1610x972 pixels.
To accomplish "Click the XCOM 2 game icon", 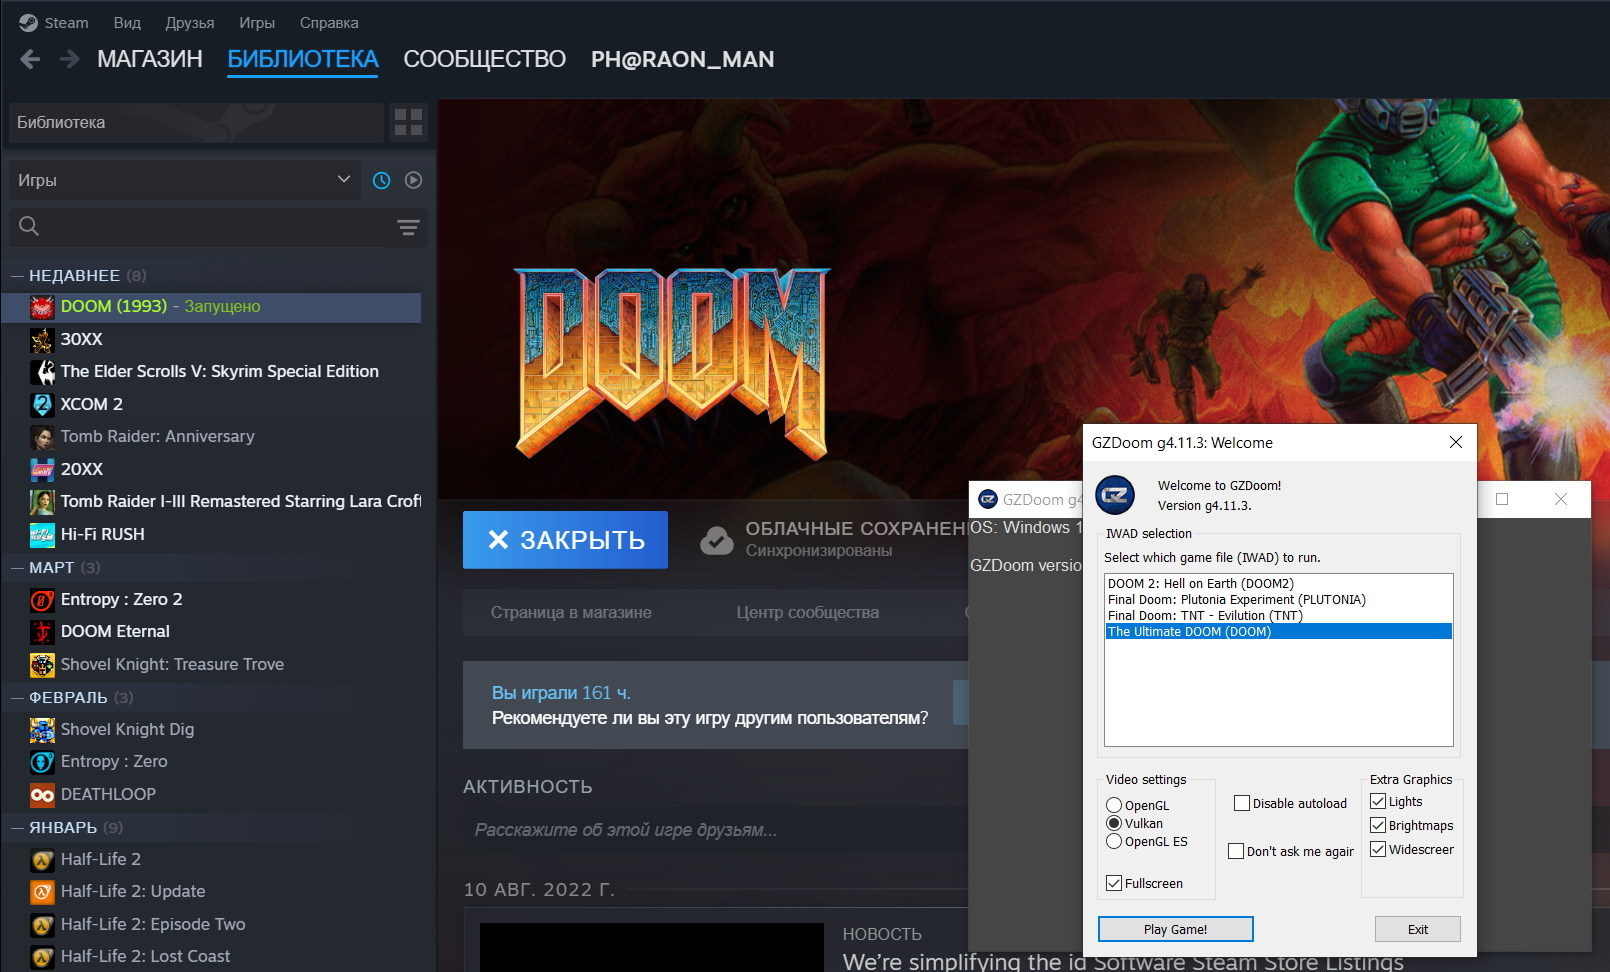I will pos(42,405).
